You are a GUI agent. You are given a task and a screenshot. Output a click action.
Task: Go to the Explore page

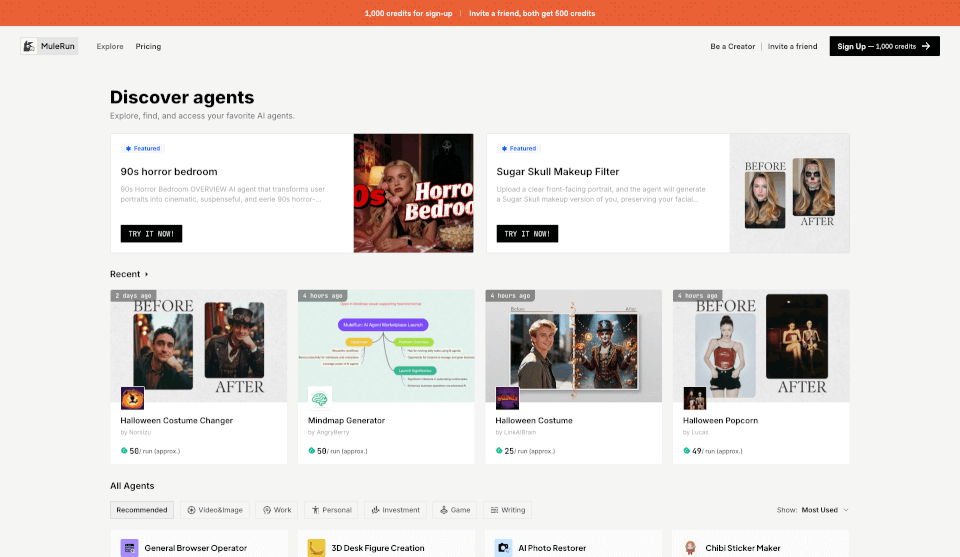(x=110, y=46)
